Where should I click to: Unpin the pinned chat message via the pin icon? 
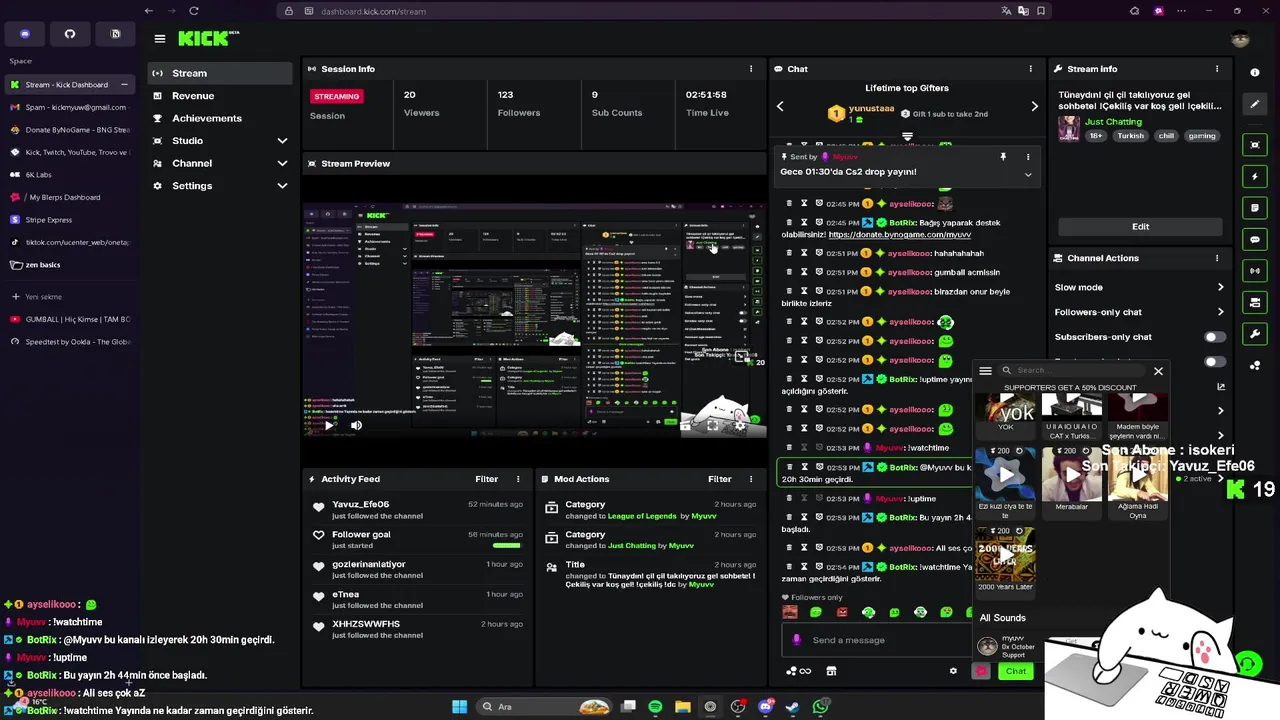[x=1003, y=157]
